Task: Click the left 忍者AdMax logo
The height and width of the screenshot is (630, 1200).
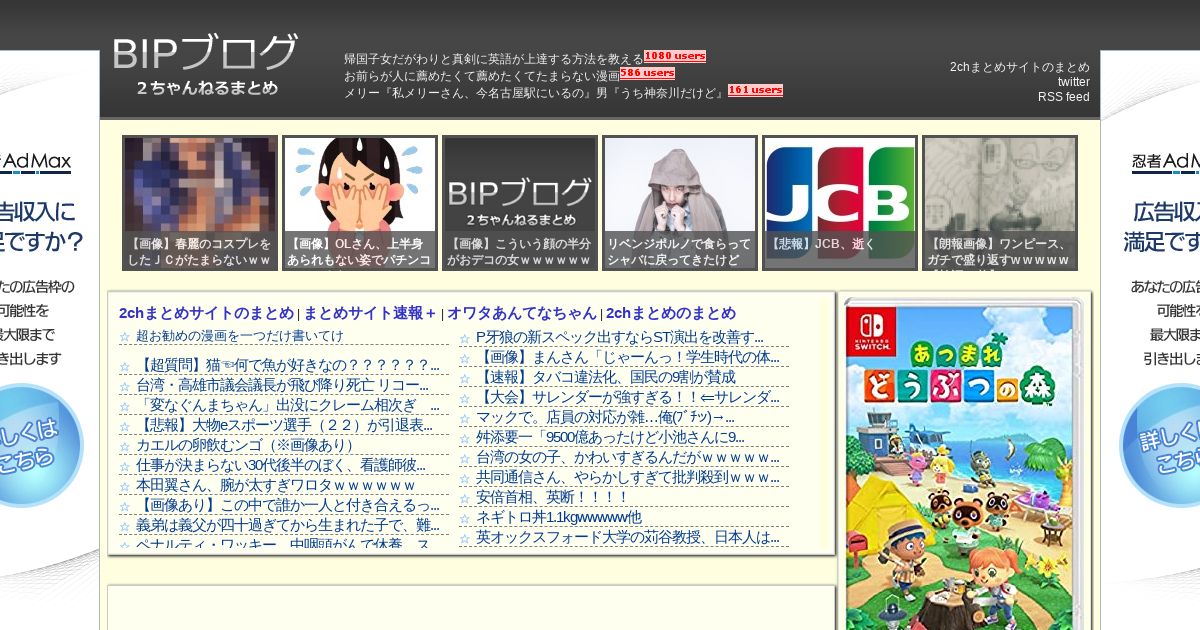Action: click(x=36, y=162)
